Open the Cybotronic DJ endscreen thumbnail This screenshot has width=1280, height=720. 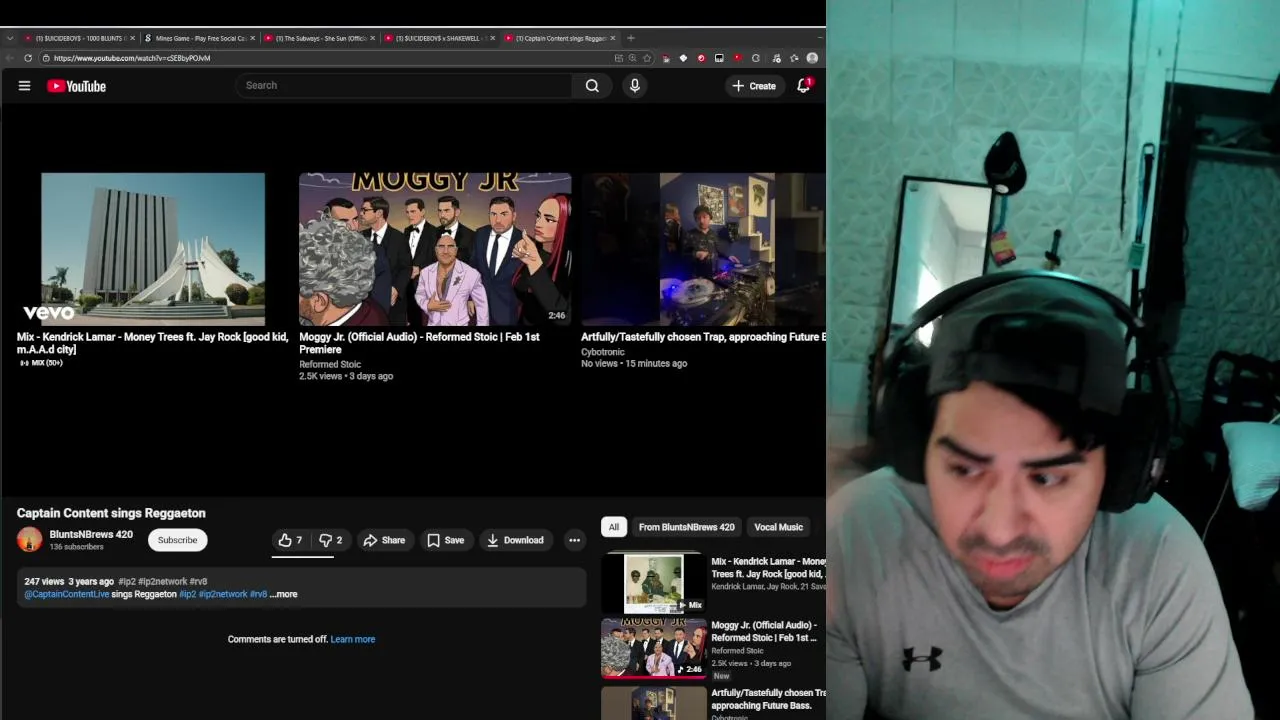coord(704,249)
